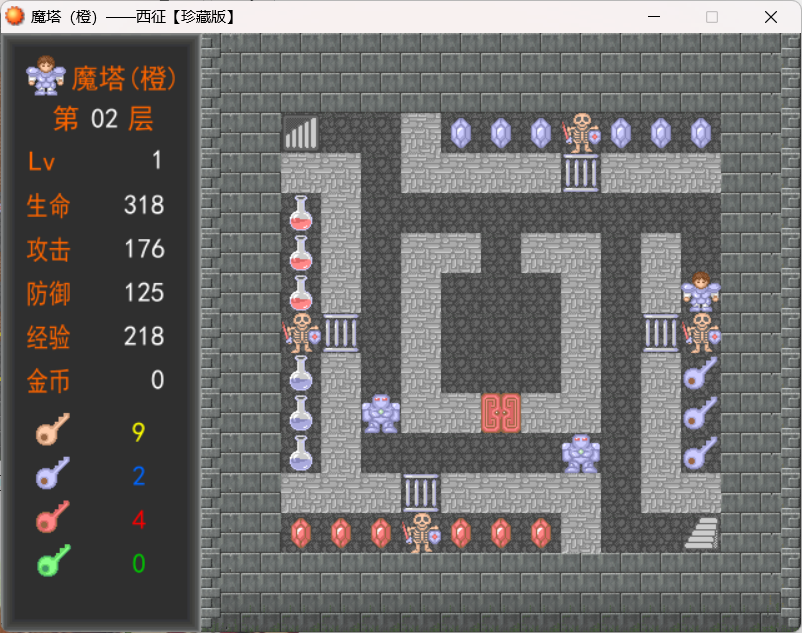This screenshot has width=802, height=633.
Task: Collect the fifth blue gem from the left
Action: (661, 133)
